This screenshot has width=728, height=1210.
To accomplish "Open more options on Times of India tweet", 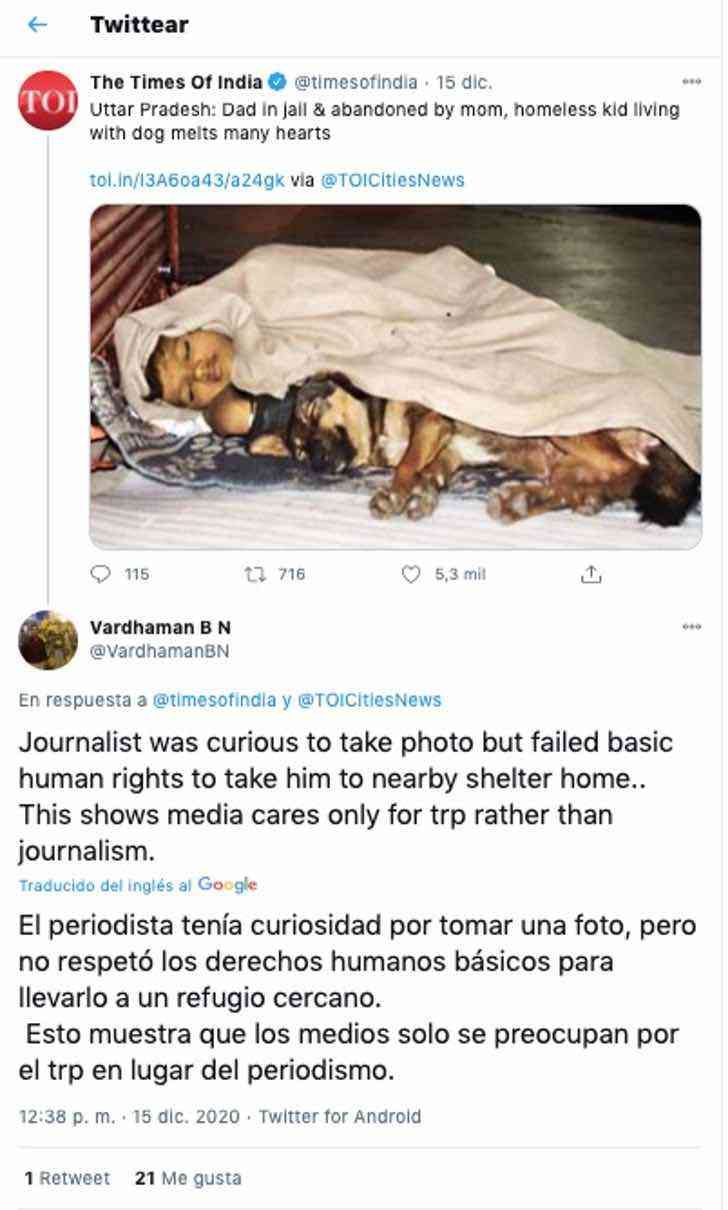I will click(691, 82).
